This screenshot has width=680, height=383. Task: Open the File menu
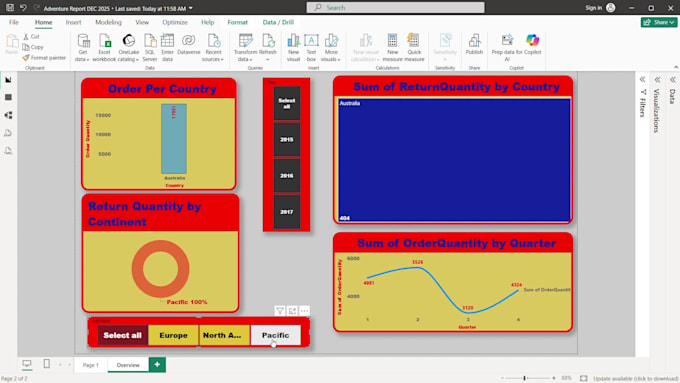click(x=14, y=22)
